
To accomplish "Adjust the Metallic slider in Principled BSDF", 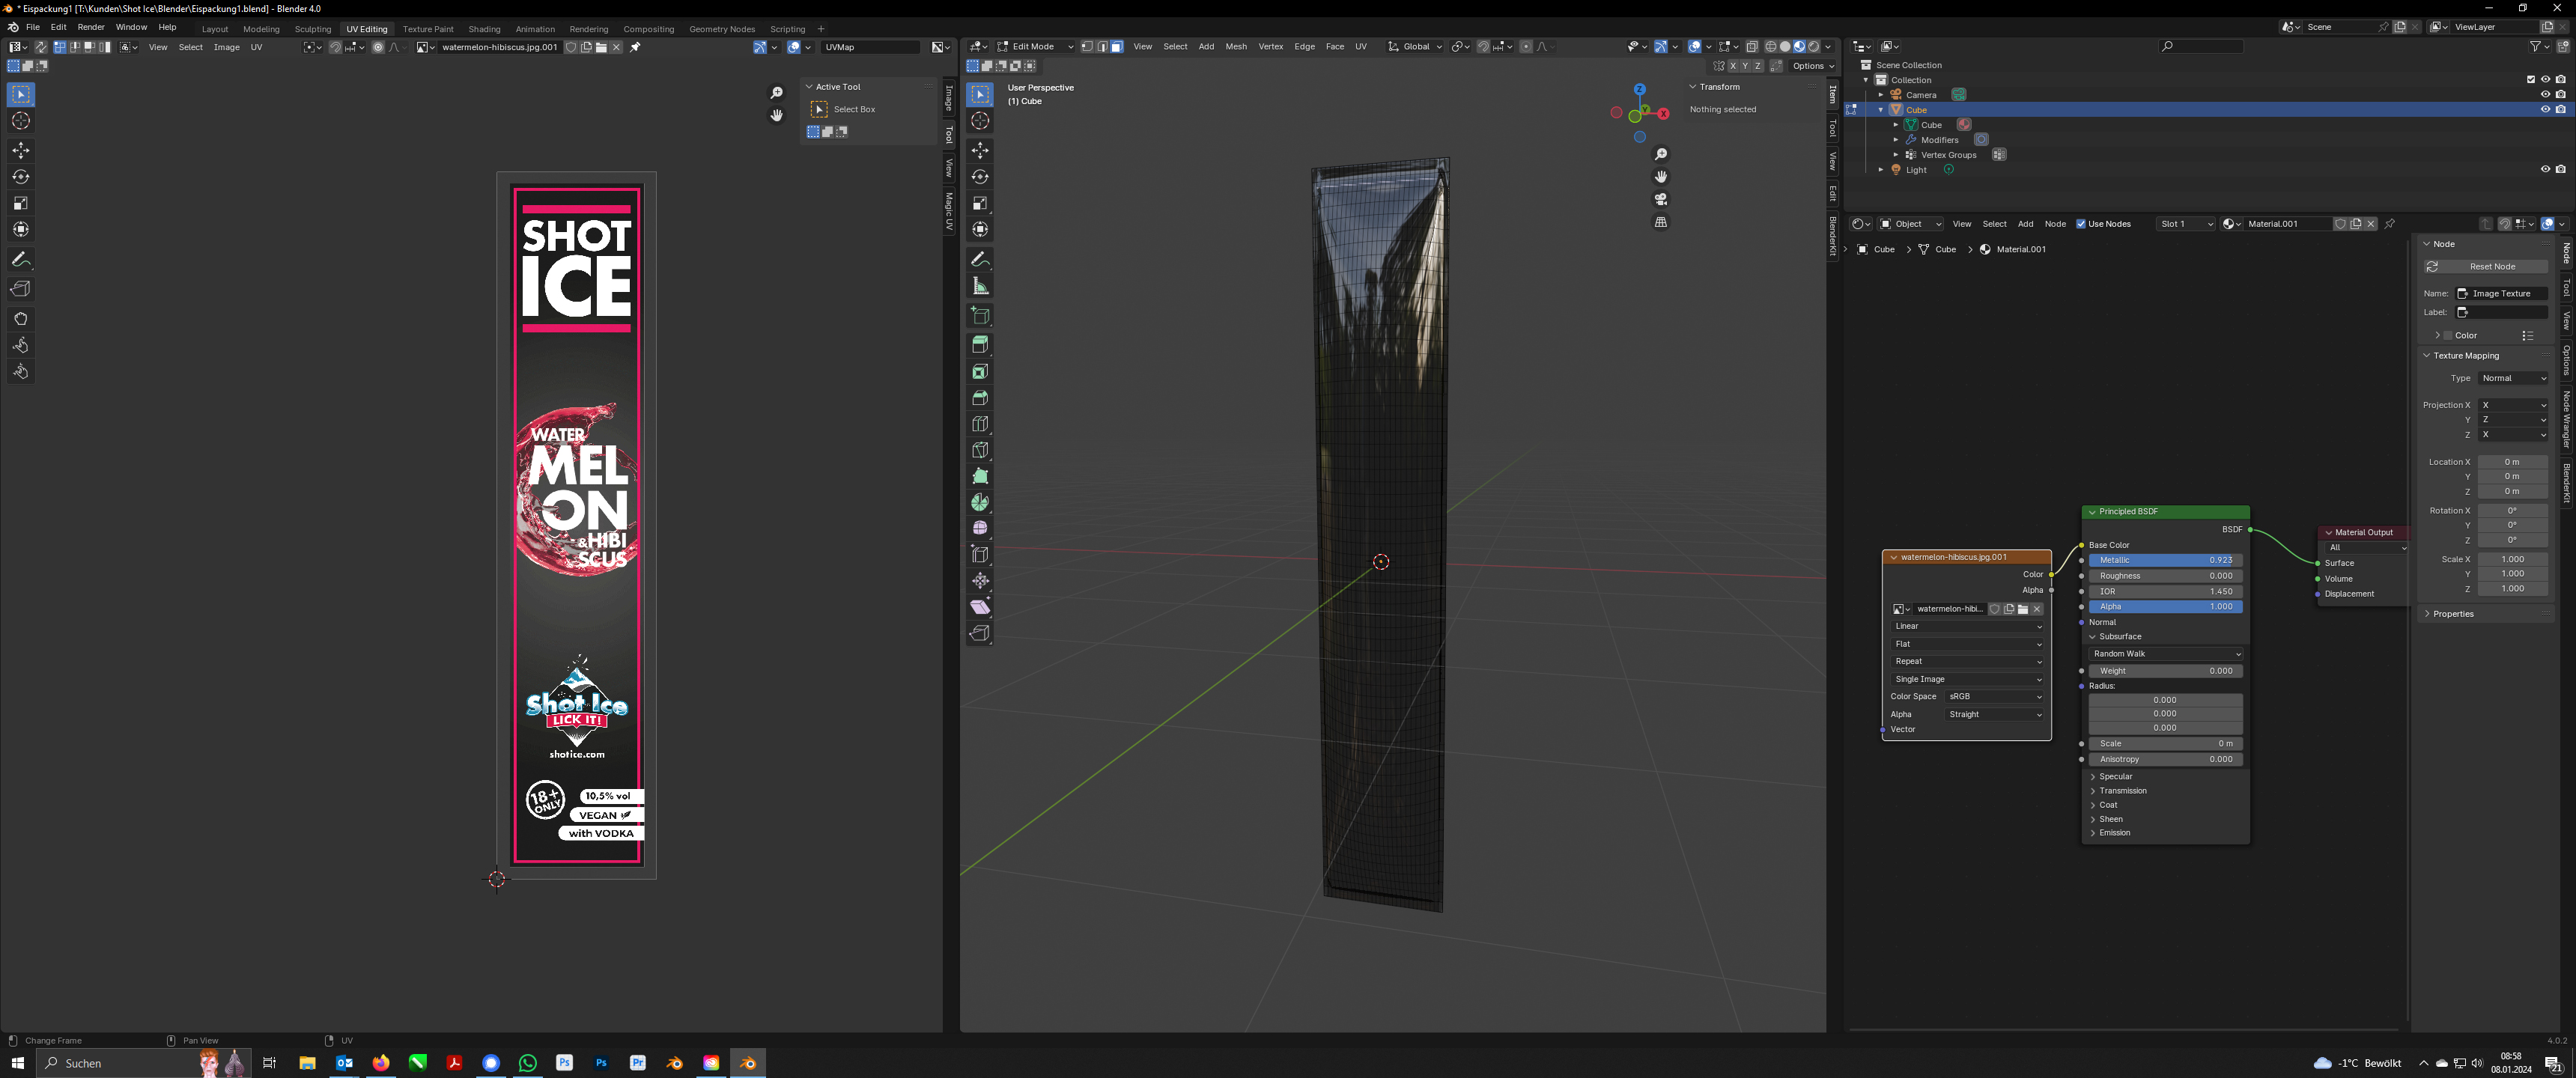I will tap(2165, 560).
